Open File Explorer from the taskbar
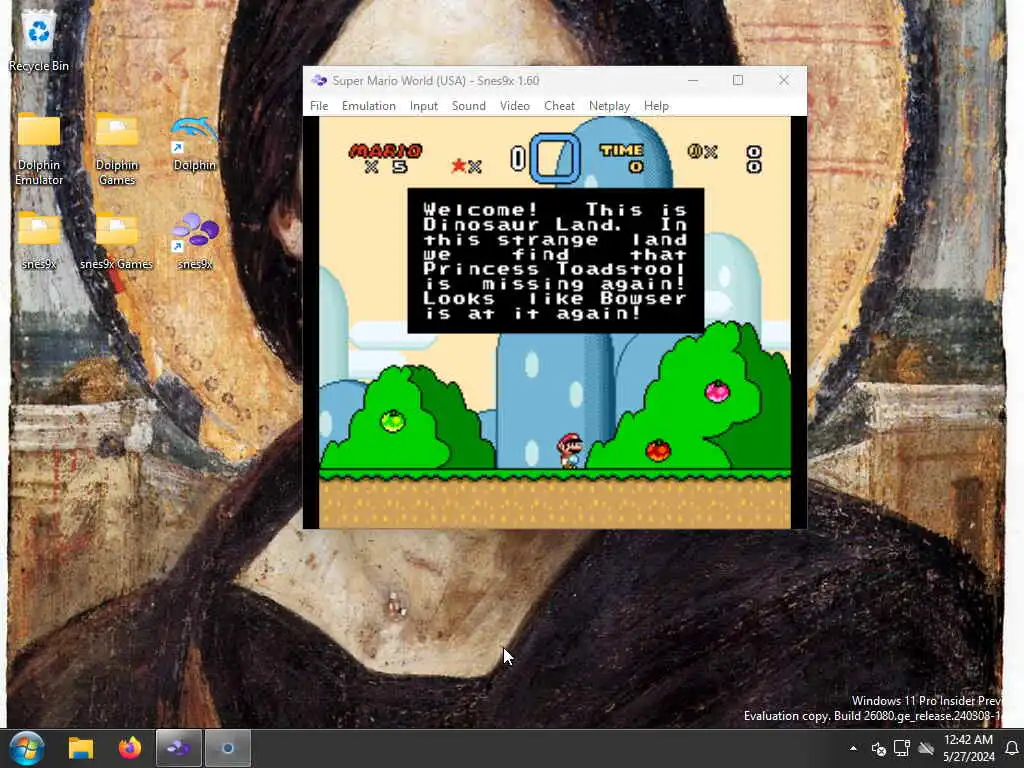 [81, 748]
